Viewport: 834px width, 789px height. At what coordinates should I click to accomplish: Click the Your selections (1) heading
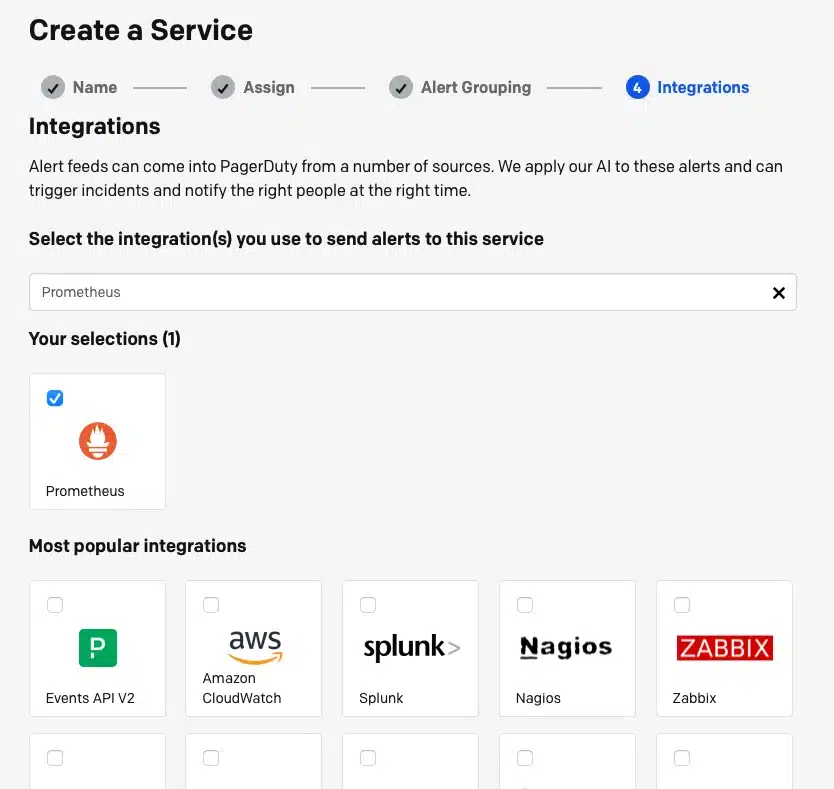[105, 339]
